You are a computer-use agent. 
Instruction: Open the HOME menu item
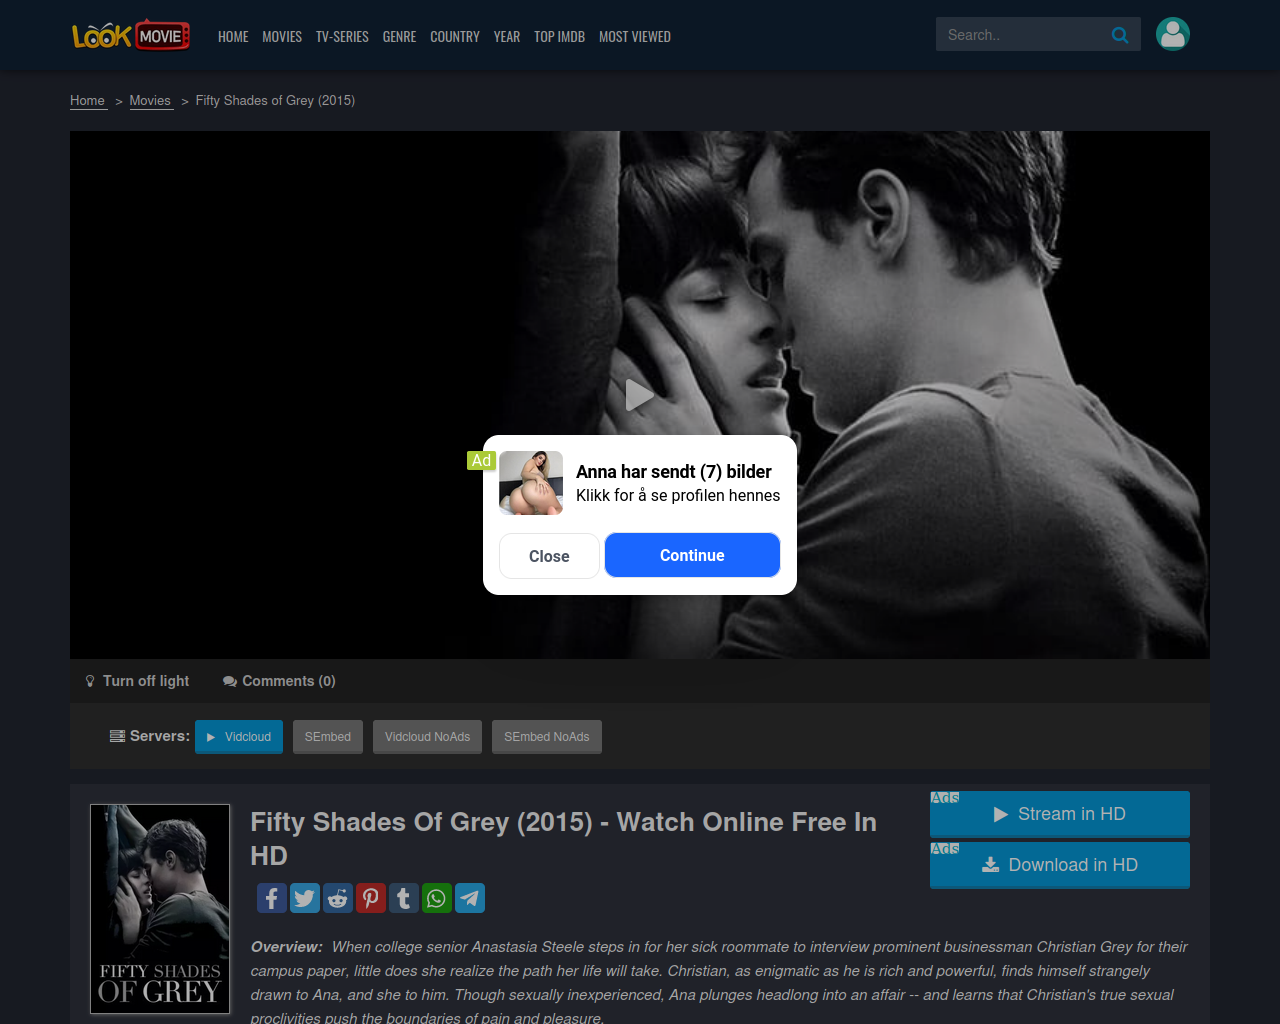point(233,36)
